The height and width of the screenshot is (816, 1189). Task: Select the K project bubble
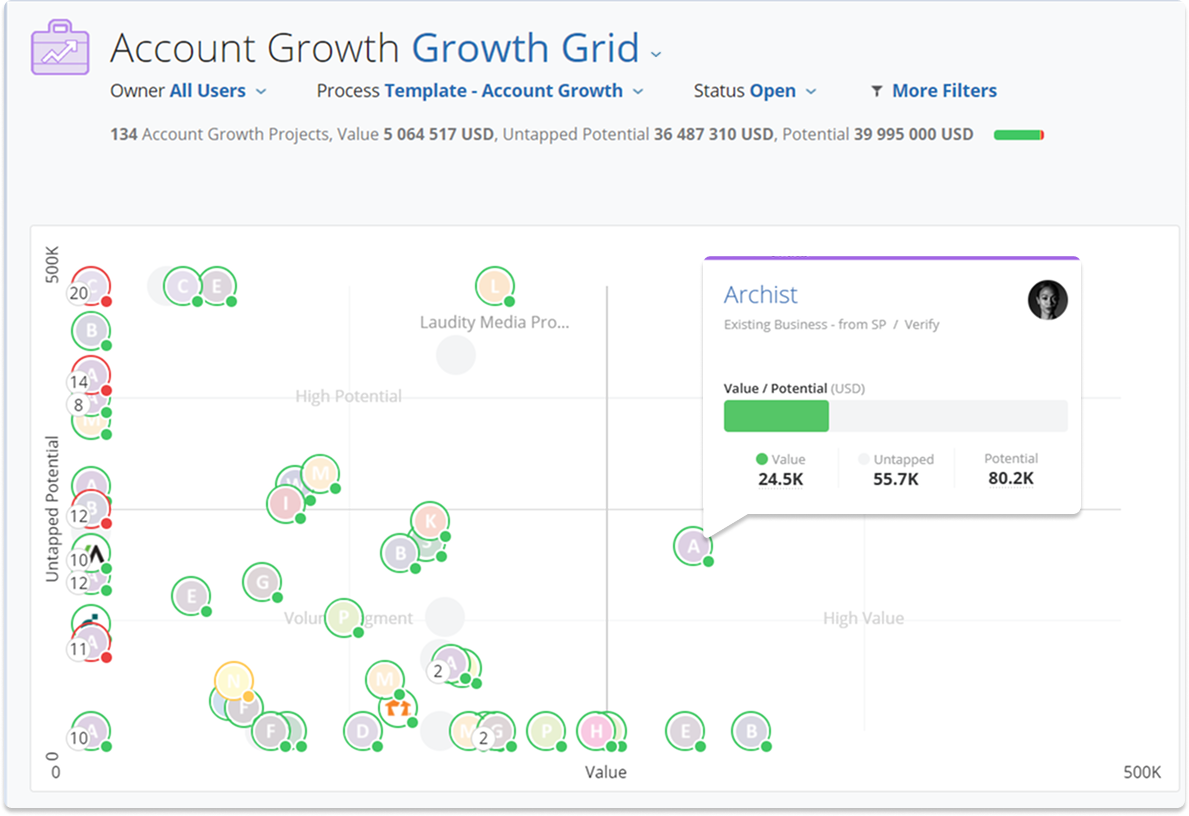431,520
